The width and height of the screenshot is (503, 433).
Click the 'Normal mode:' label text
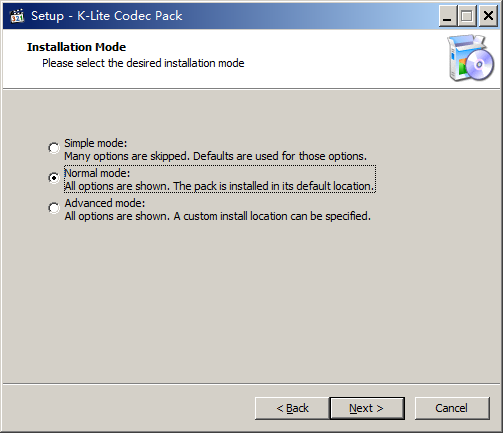point(97,173)
